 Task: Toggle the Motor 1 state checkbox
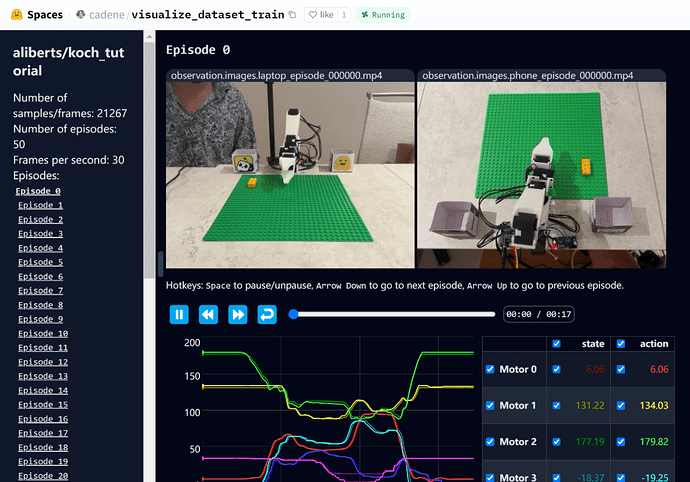[557, 405]
